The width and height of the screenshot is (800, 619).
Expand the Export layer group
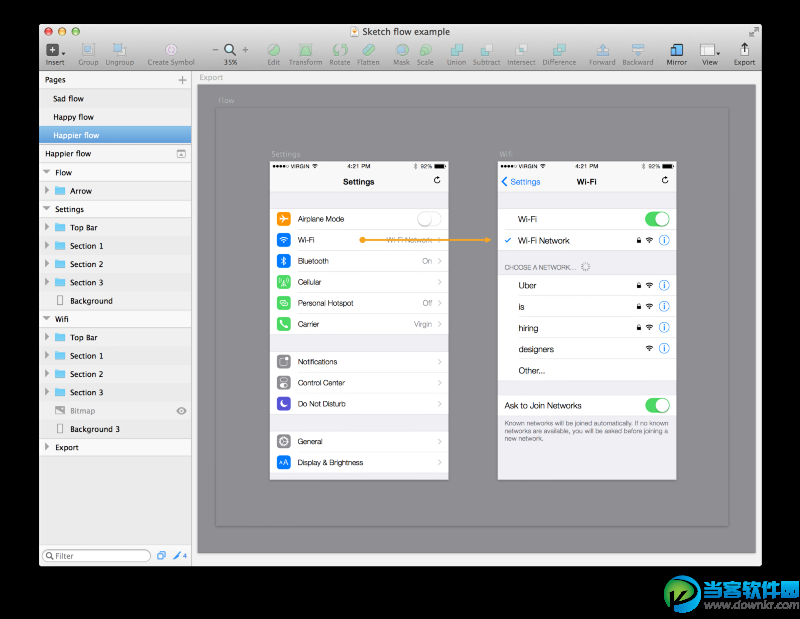pyautogui.click(x=47, y=447)
